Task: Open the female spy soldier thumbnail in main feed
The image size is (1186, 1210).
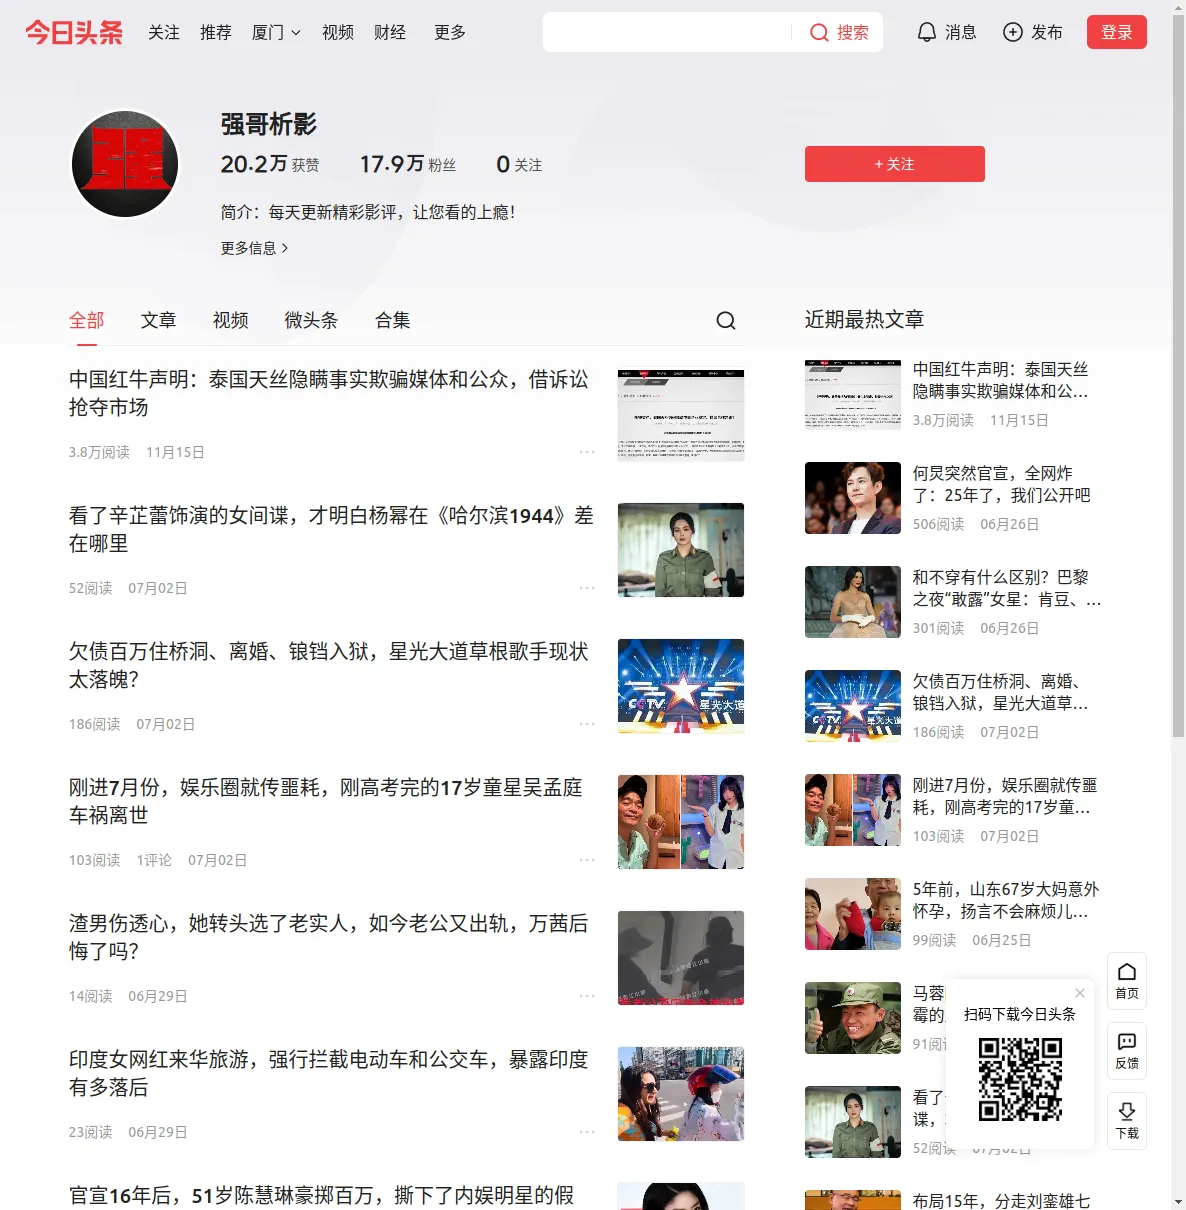Action: 681,550
